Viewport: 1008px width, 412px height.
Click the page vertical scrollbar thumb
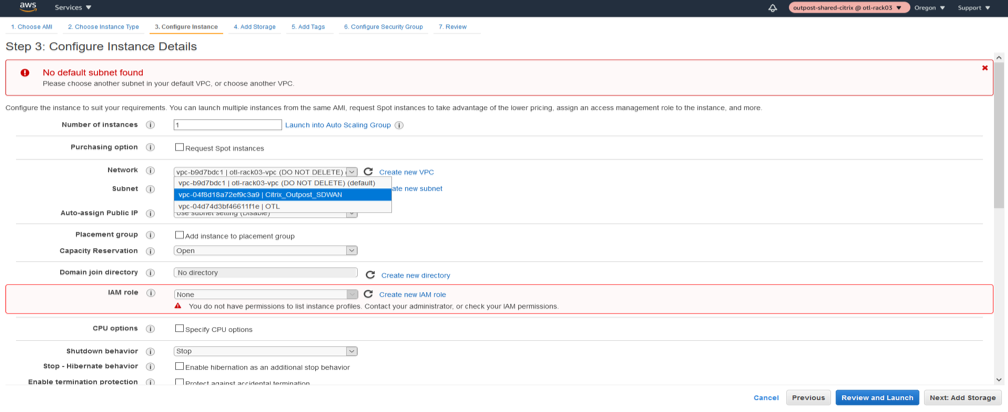tap(998, 136)
